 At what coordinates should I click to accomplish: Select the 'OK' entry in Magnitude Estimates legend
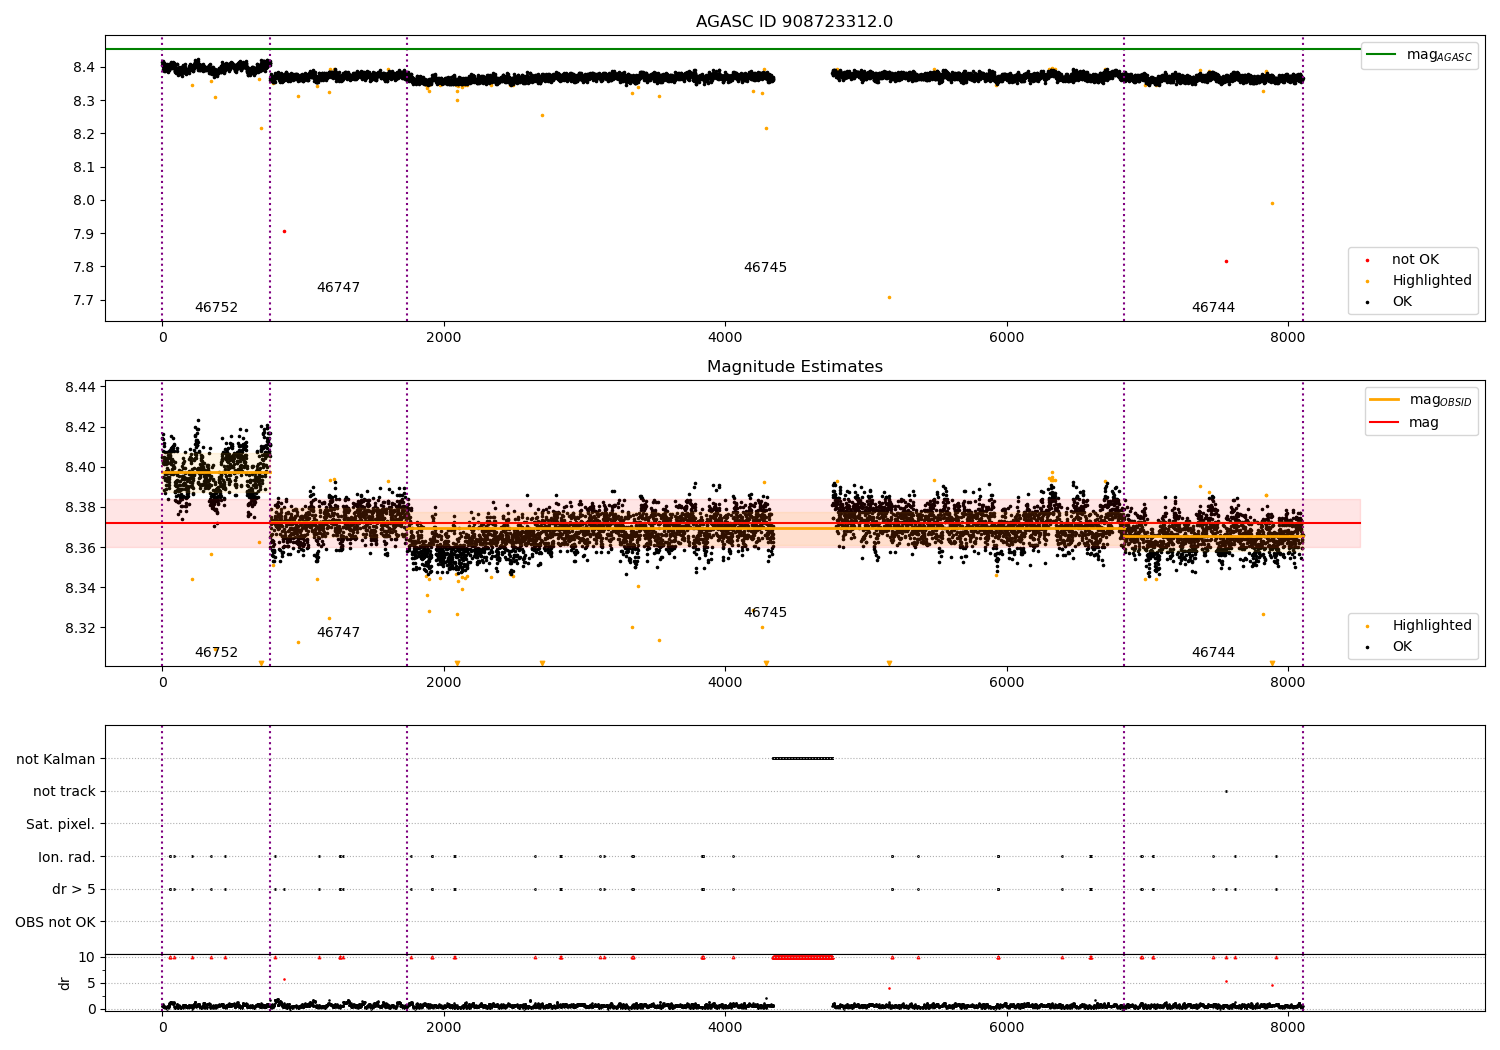tap(1390, 647)
